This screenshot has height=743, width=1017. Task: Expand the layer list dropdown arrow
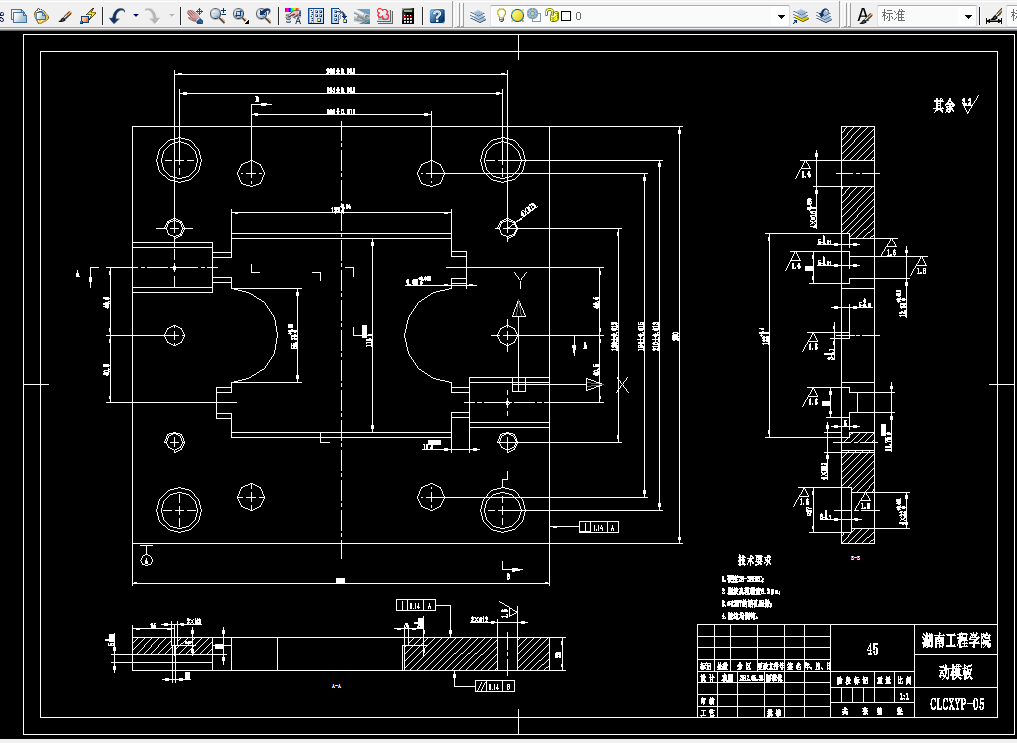click(782, 16)
